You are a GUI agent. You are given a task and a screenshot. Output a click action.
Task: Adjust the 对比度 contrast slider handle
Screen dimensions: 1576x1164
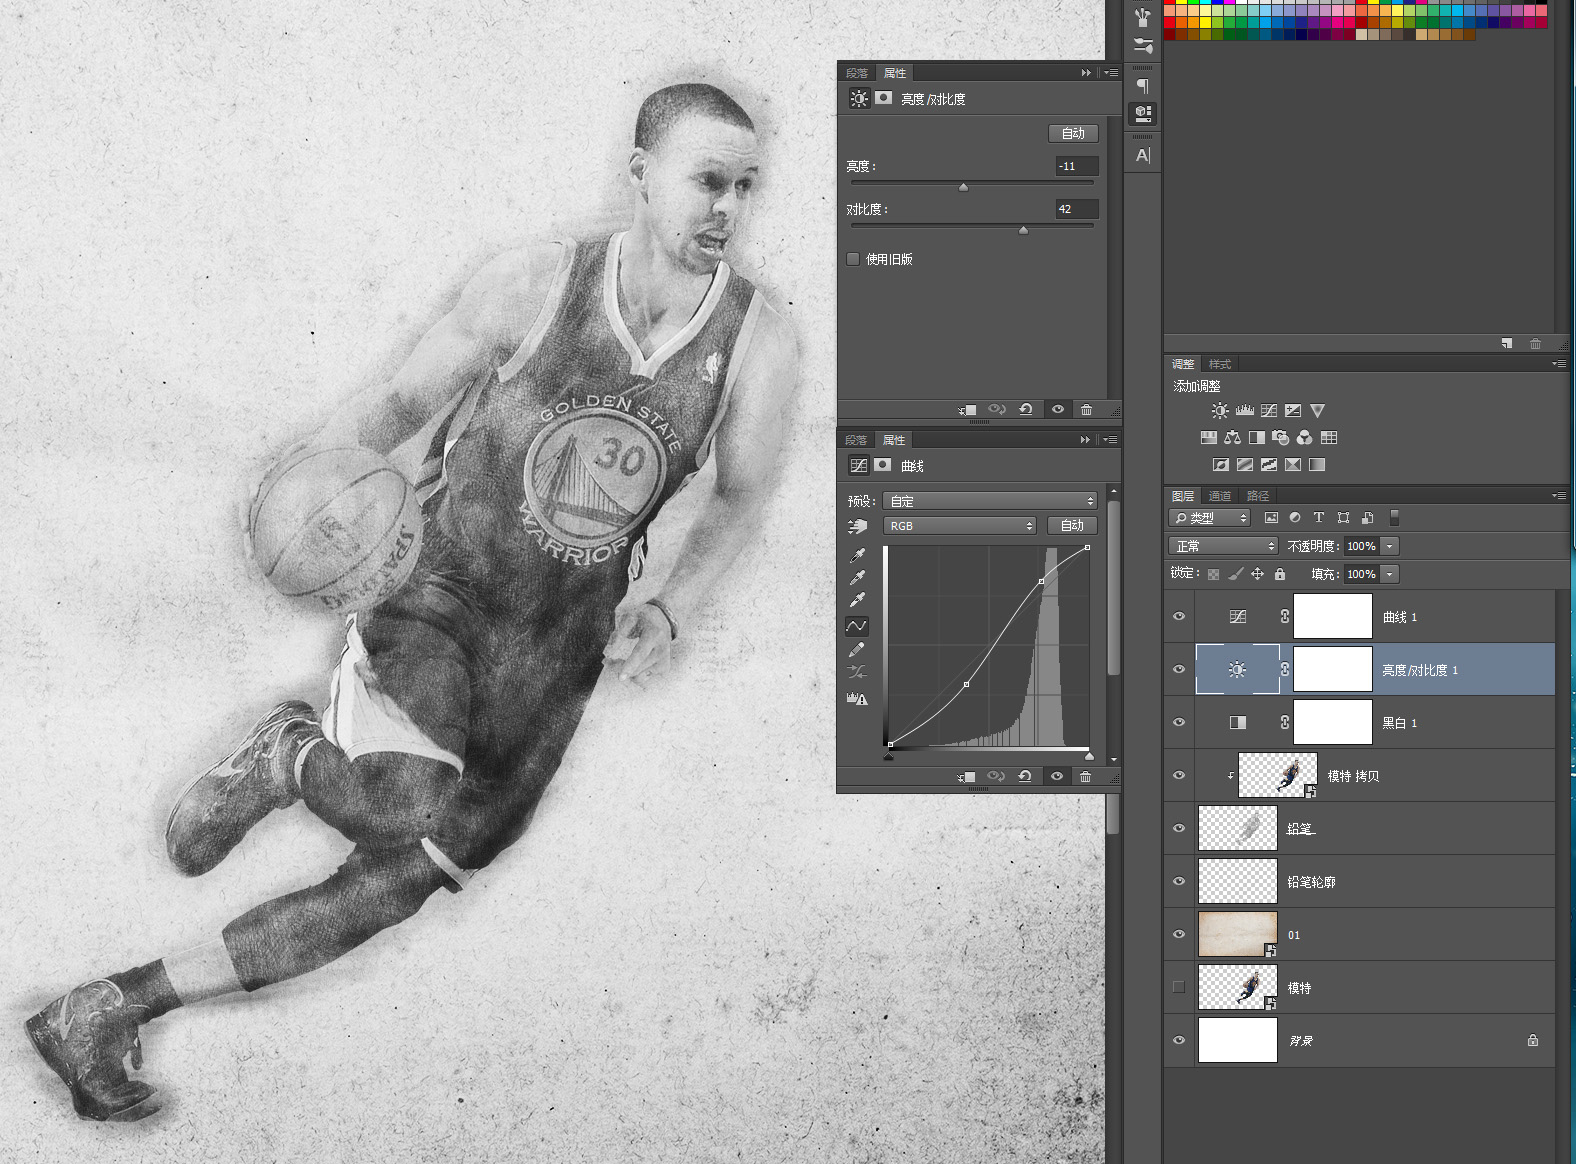(1023, 230)
